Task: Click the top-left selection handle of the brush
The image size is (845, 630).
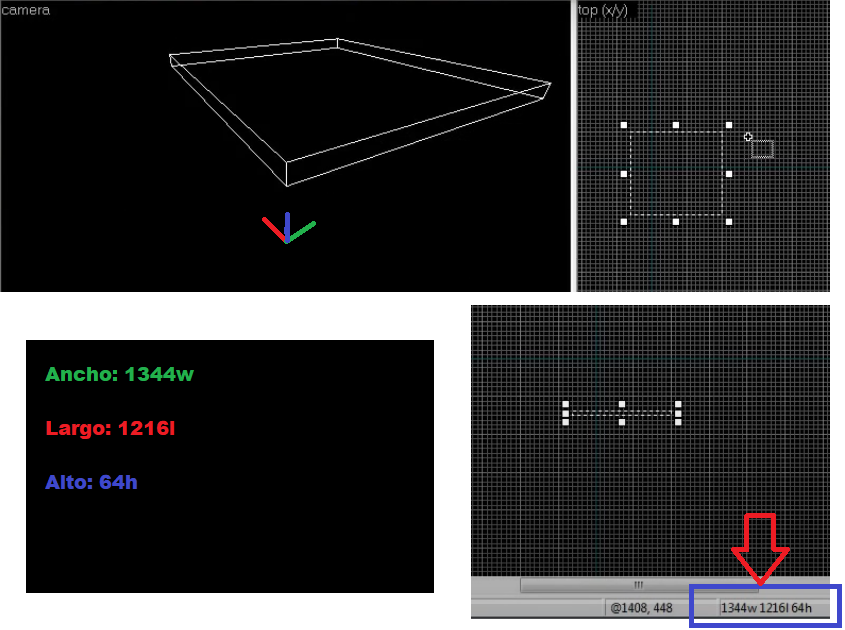Action: click(x=625, y=124)
